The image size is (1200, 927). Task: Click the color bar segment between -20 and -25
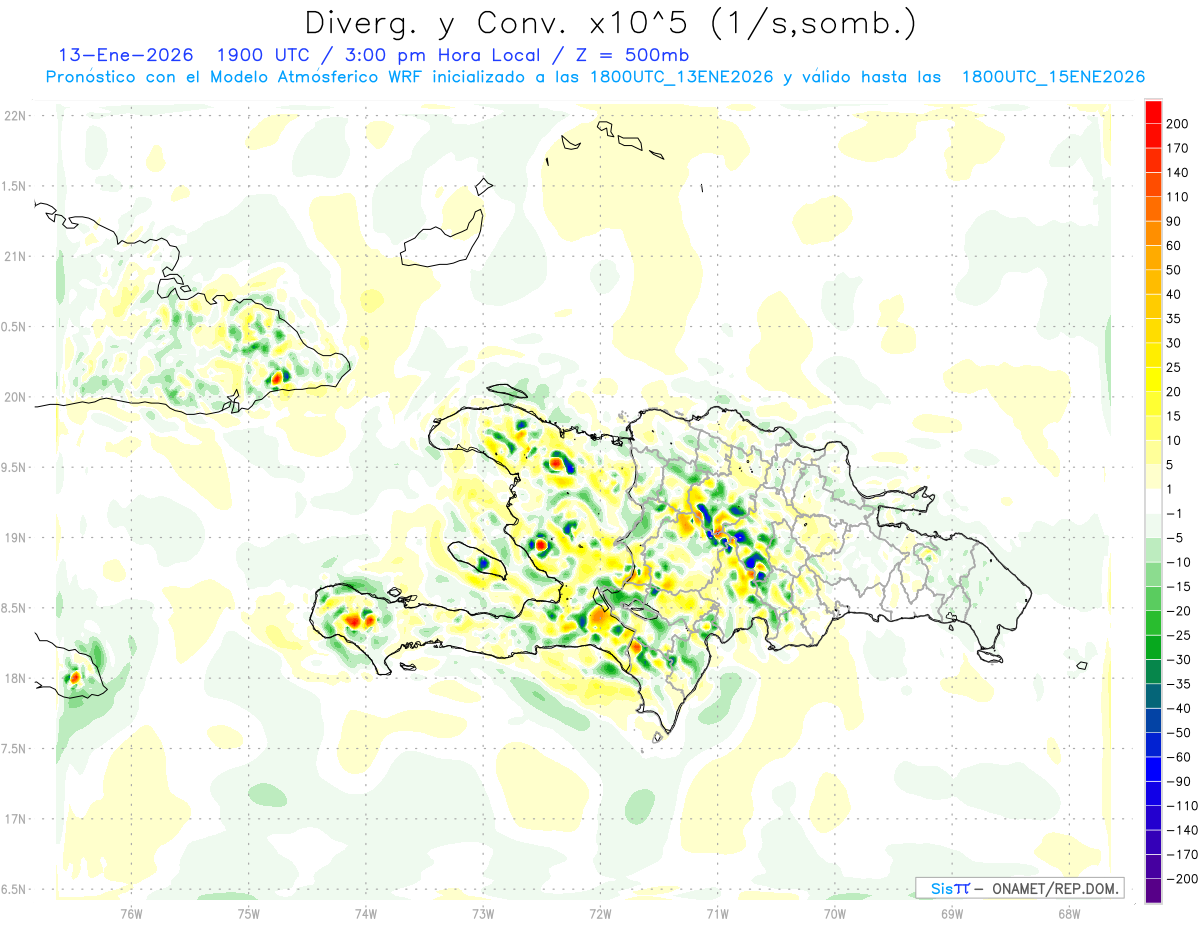1153,623
